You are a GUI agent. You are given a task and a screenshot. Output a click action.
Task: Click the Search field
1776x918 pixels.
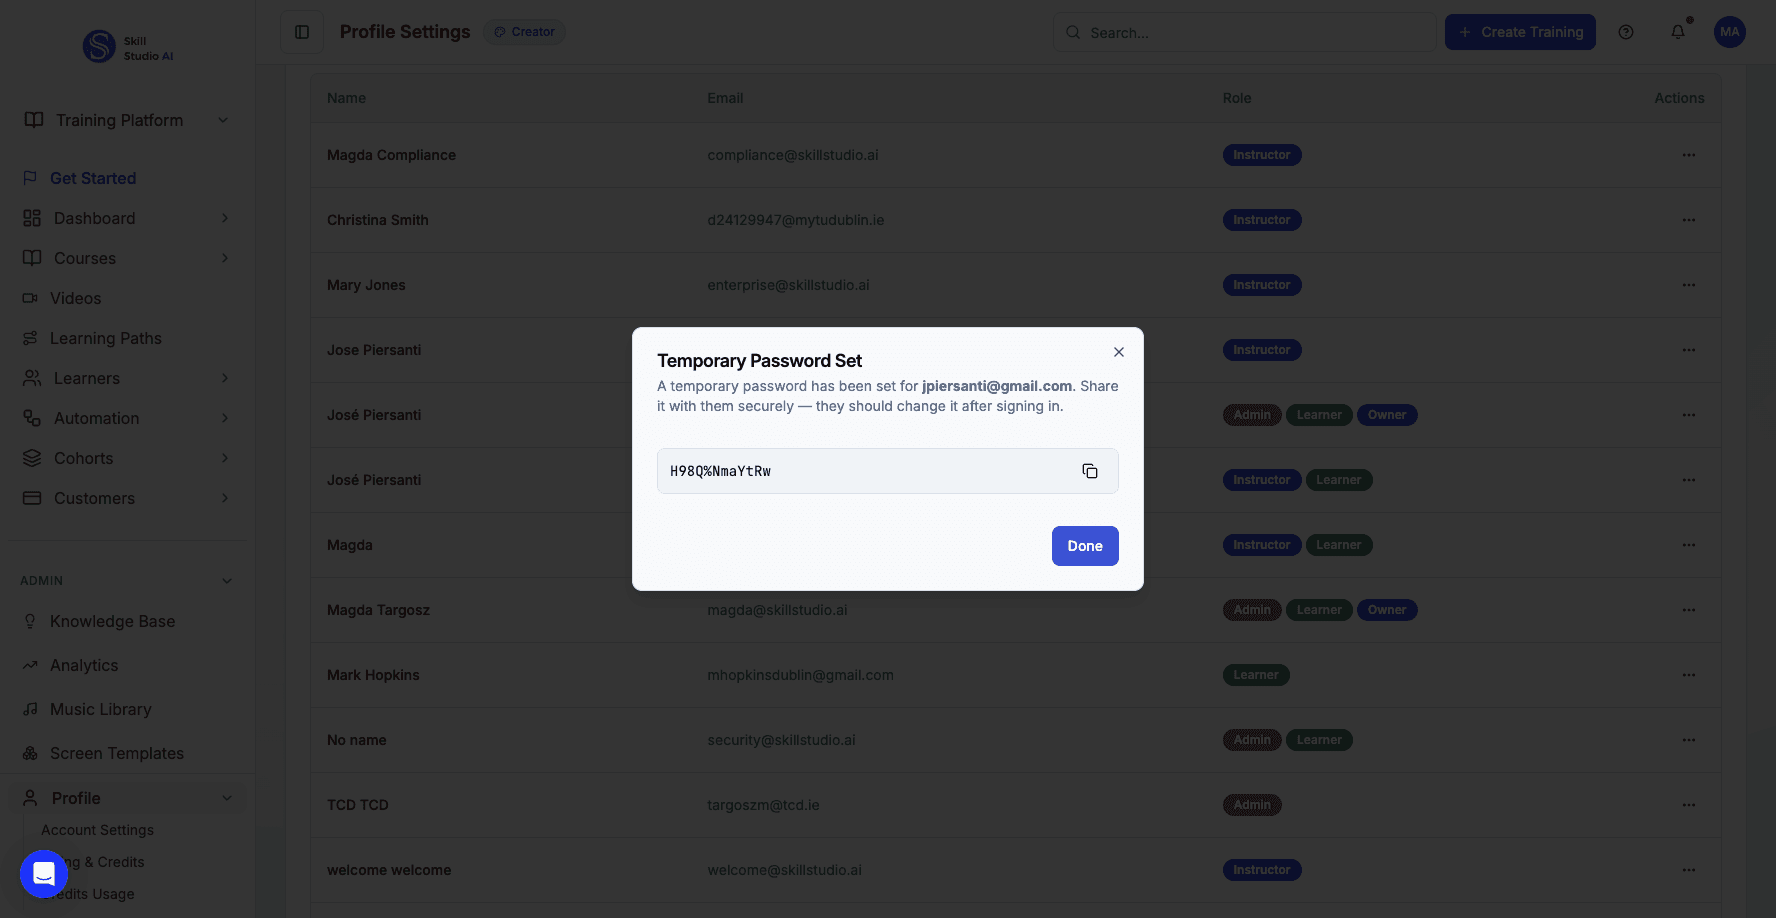(x=1244, y=32)
